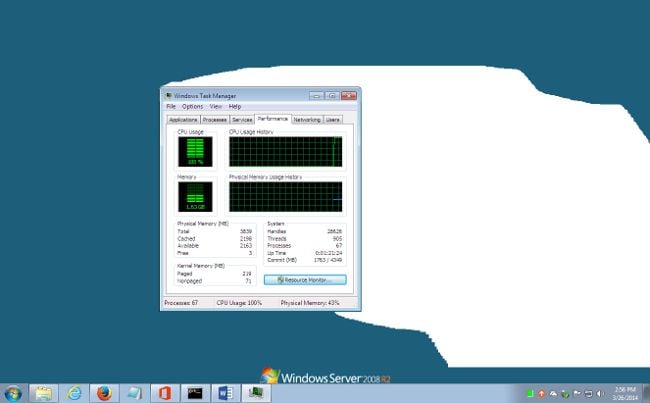Viewport: 650px width, 403px height.
Task: Close the Task Manager window
Action: coord(349,95)
